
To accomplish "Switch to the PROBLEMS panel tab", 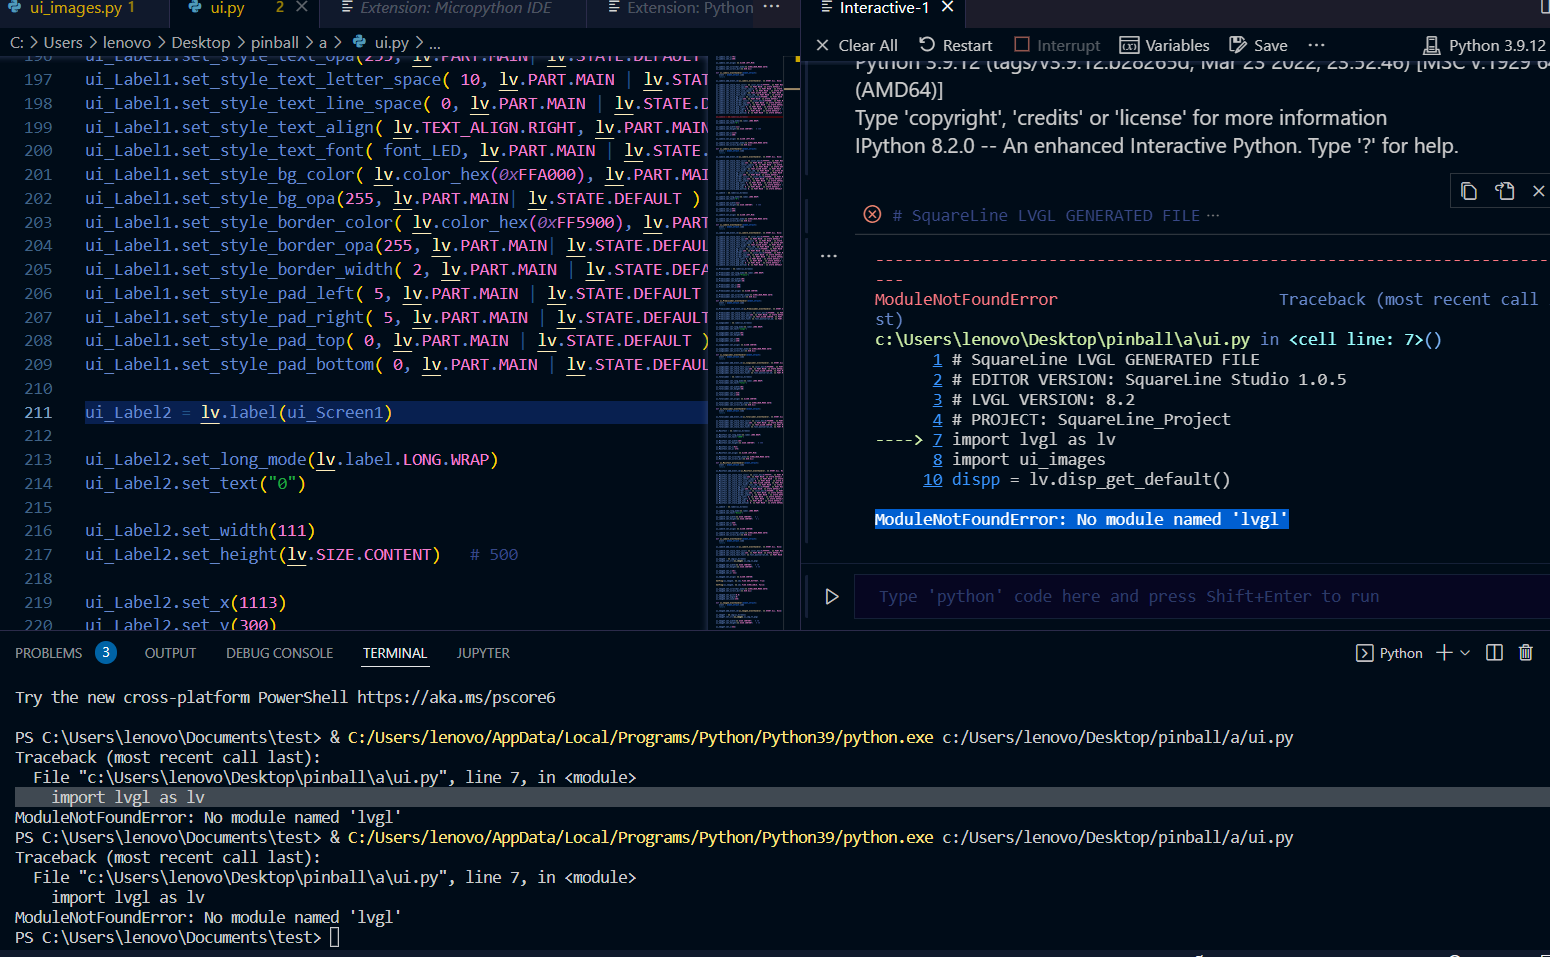I will coord(49,653).
